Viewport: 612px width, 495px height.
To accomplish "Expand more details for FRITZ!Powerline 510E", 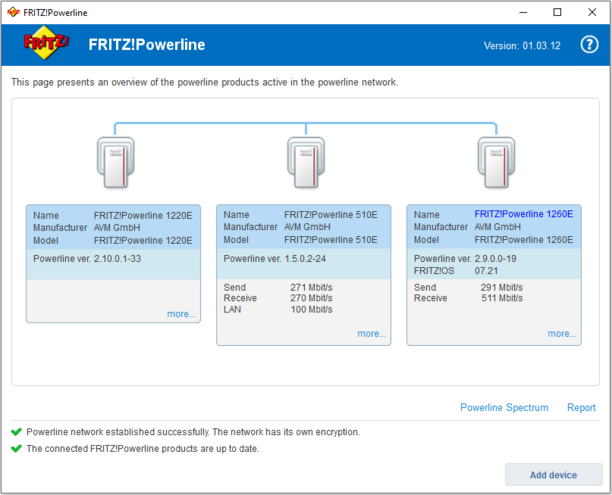I will click(x=371, y=334).
